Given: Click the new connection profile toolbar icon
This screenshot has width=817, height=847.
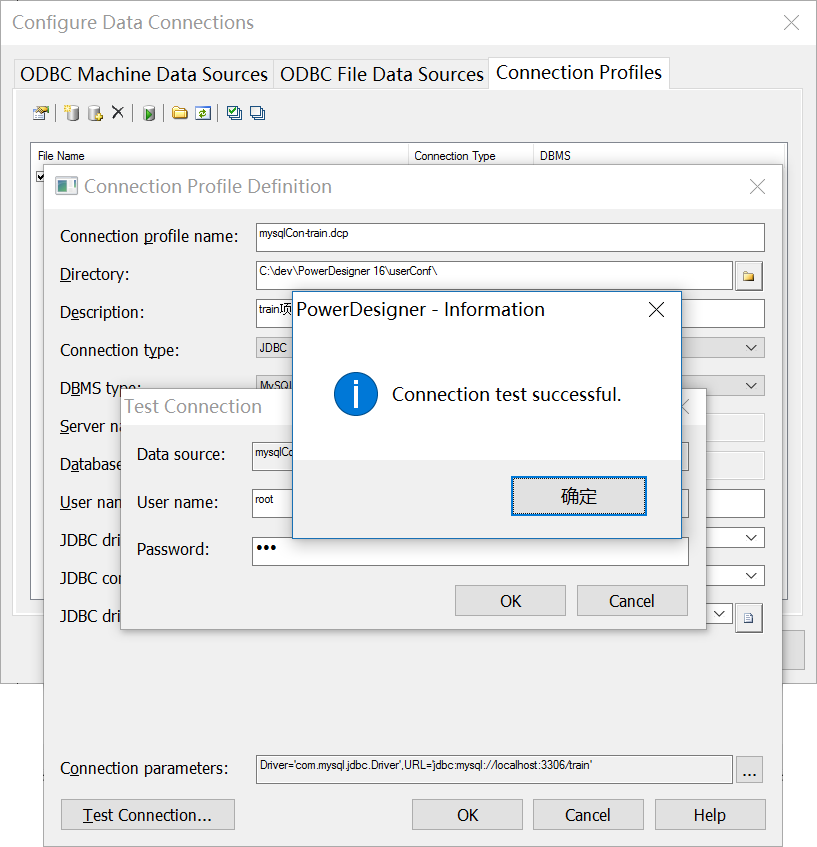Looking at the screenshot, I should [x=71, y=112].
